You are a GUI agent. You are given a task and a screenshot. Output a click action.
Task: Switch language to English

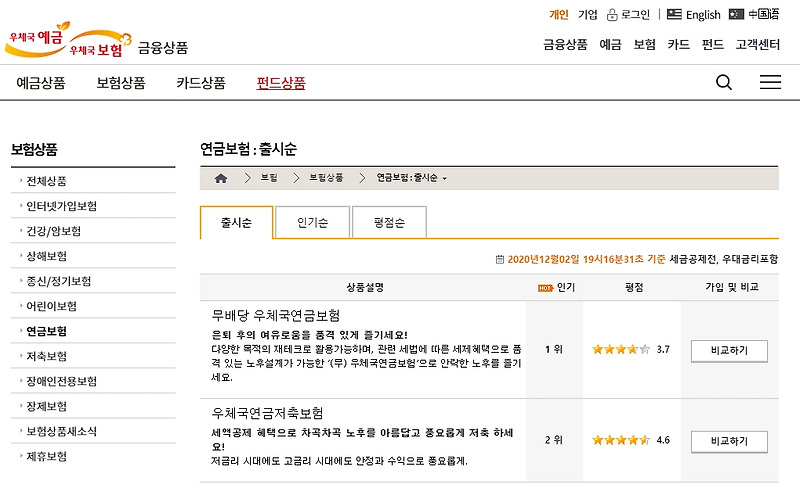coord(703,15)
